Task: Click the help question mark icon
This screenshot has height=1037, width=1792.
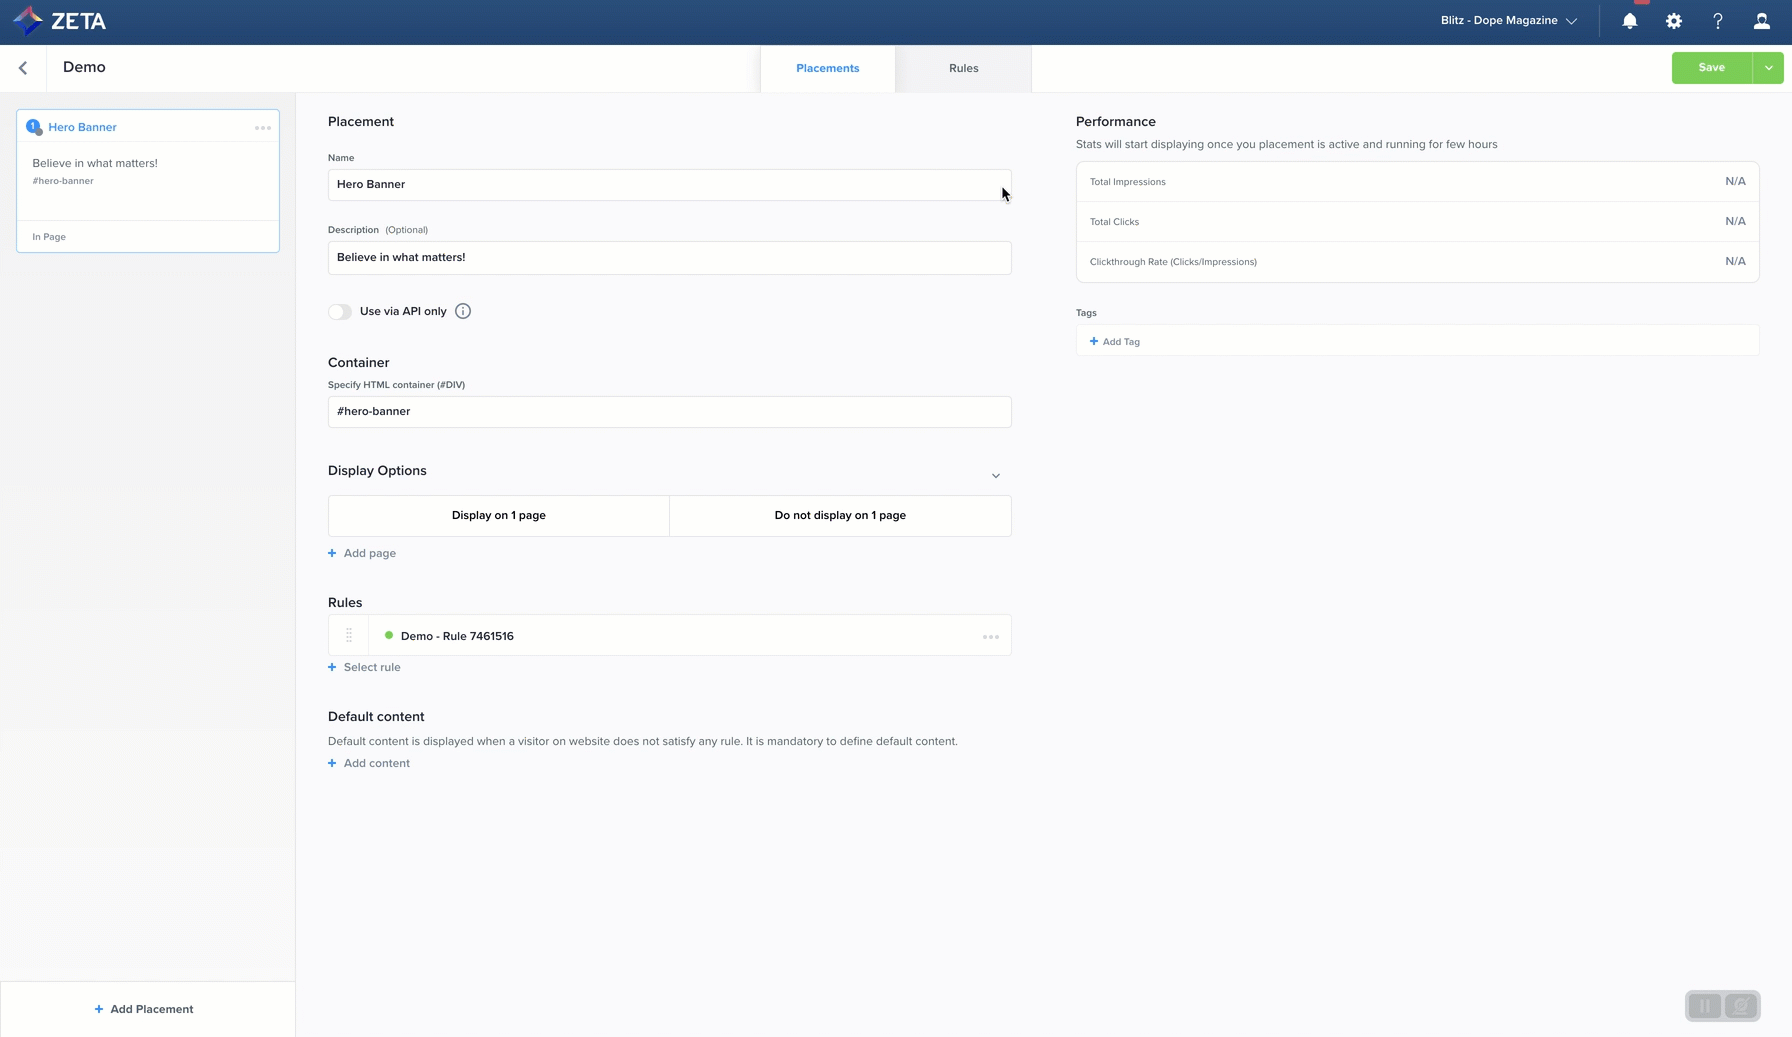Action: pos(1717,21)
